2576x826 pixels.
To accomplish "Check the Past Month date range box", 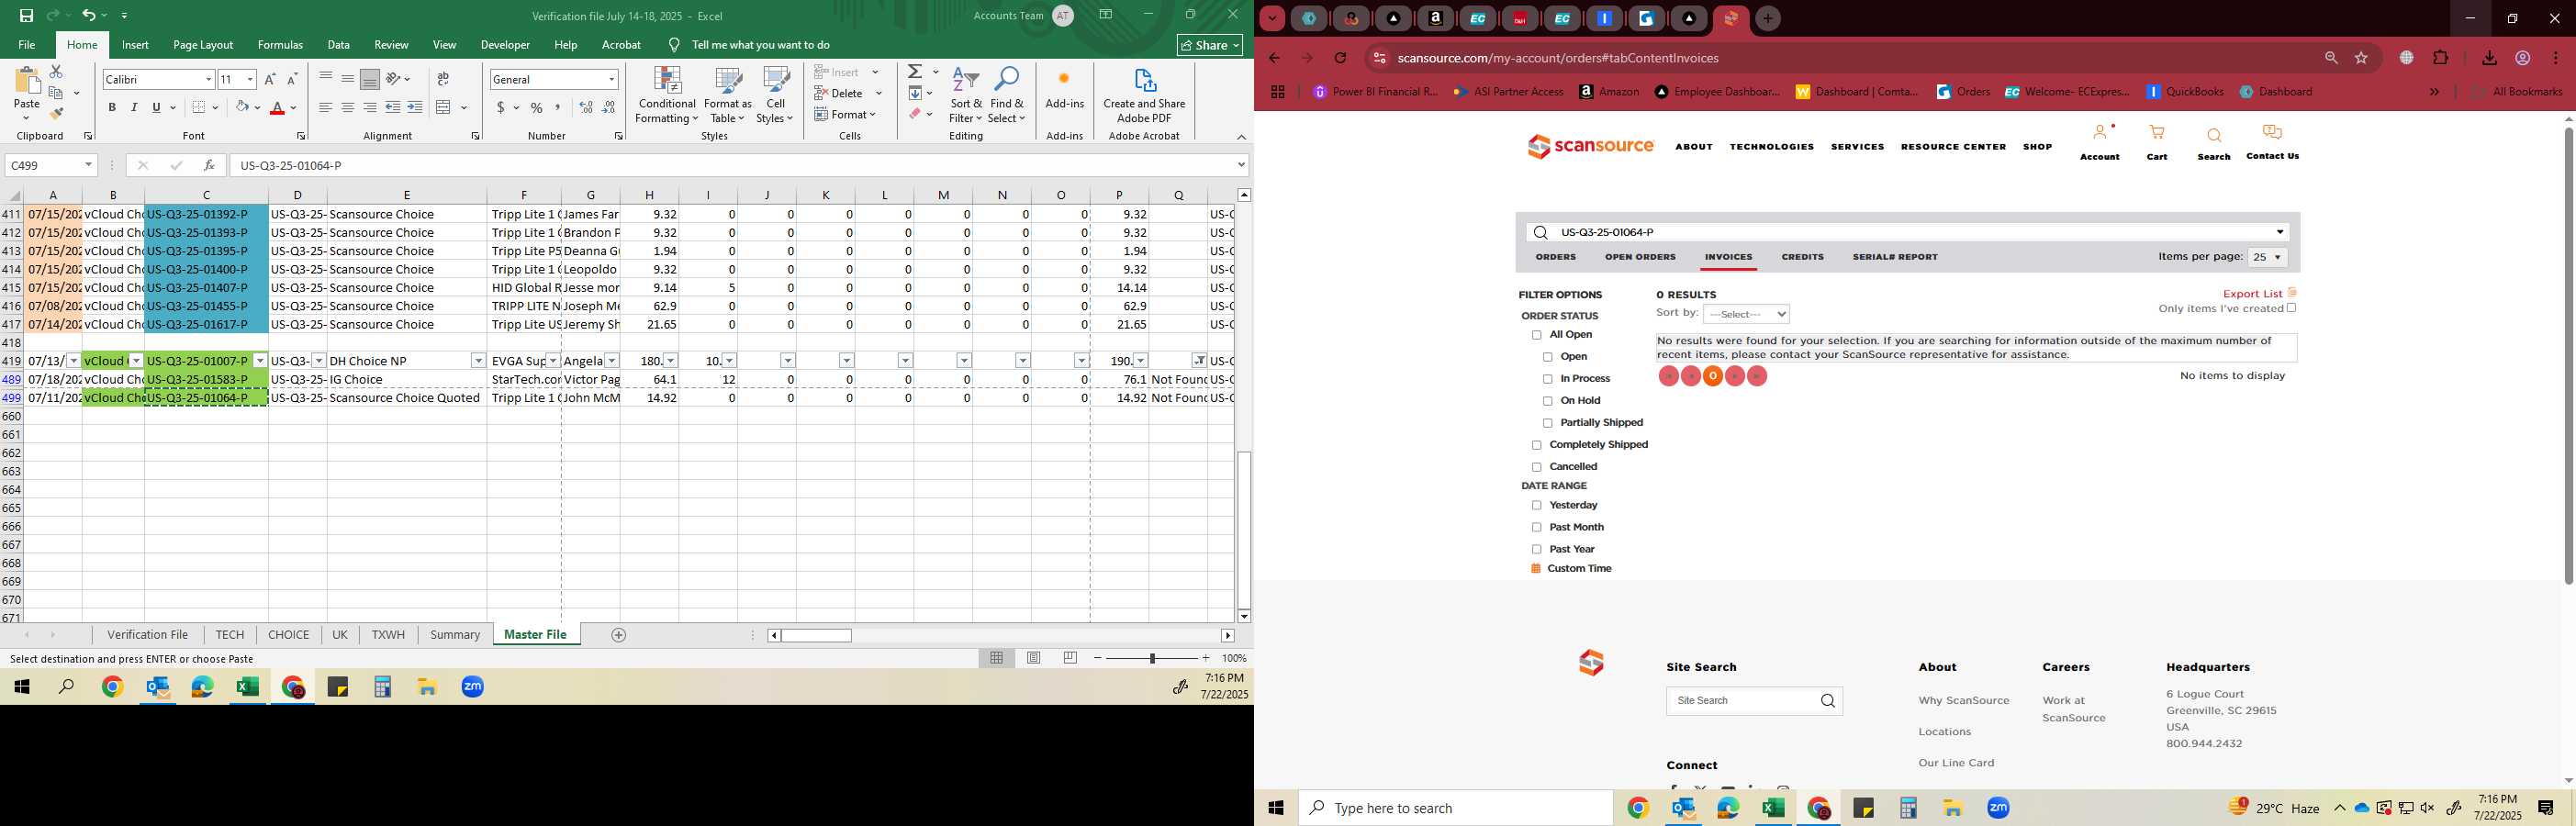I will [1537, 528].
